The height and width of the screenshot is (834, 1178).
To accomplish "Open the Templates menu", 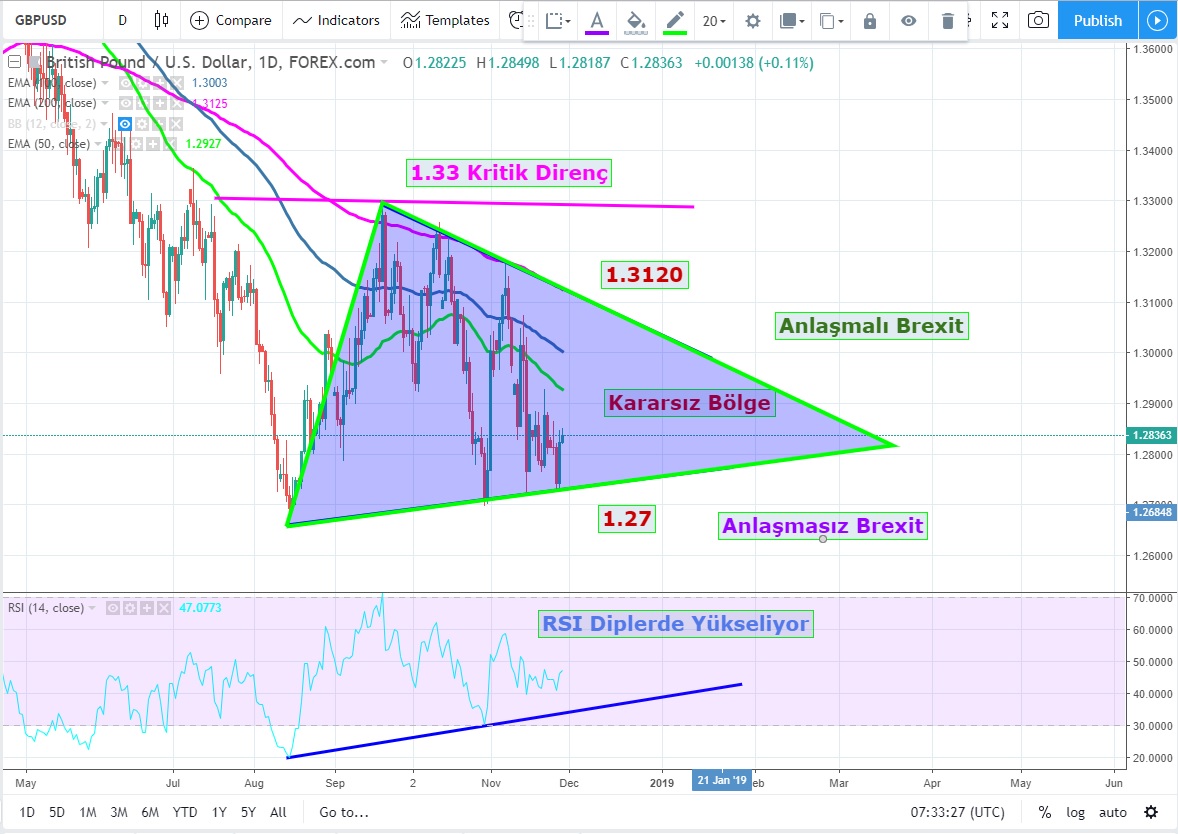I will click(x=445, y=20).
